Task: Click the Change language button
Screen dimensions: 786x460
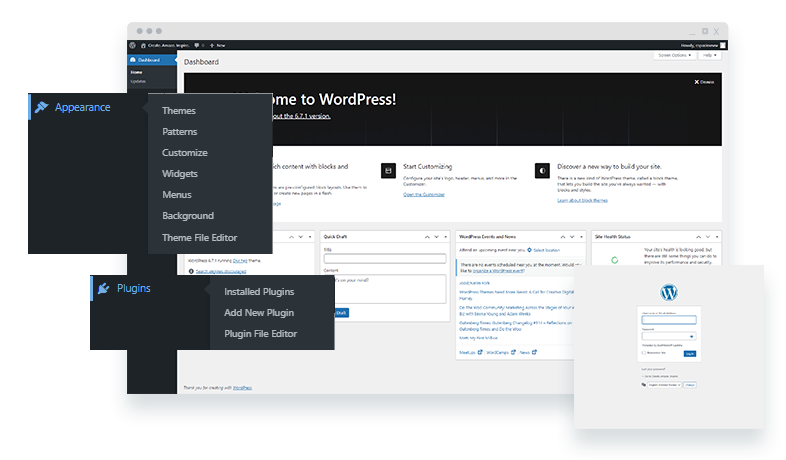Action: coord(690,385)
